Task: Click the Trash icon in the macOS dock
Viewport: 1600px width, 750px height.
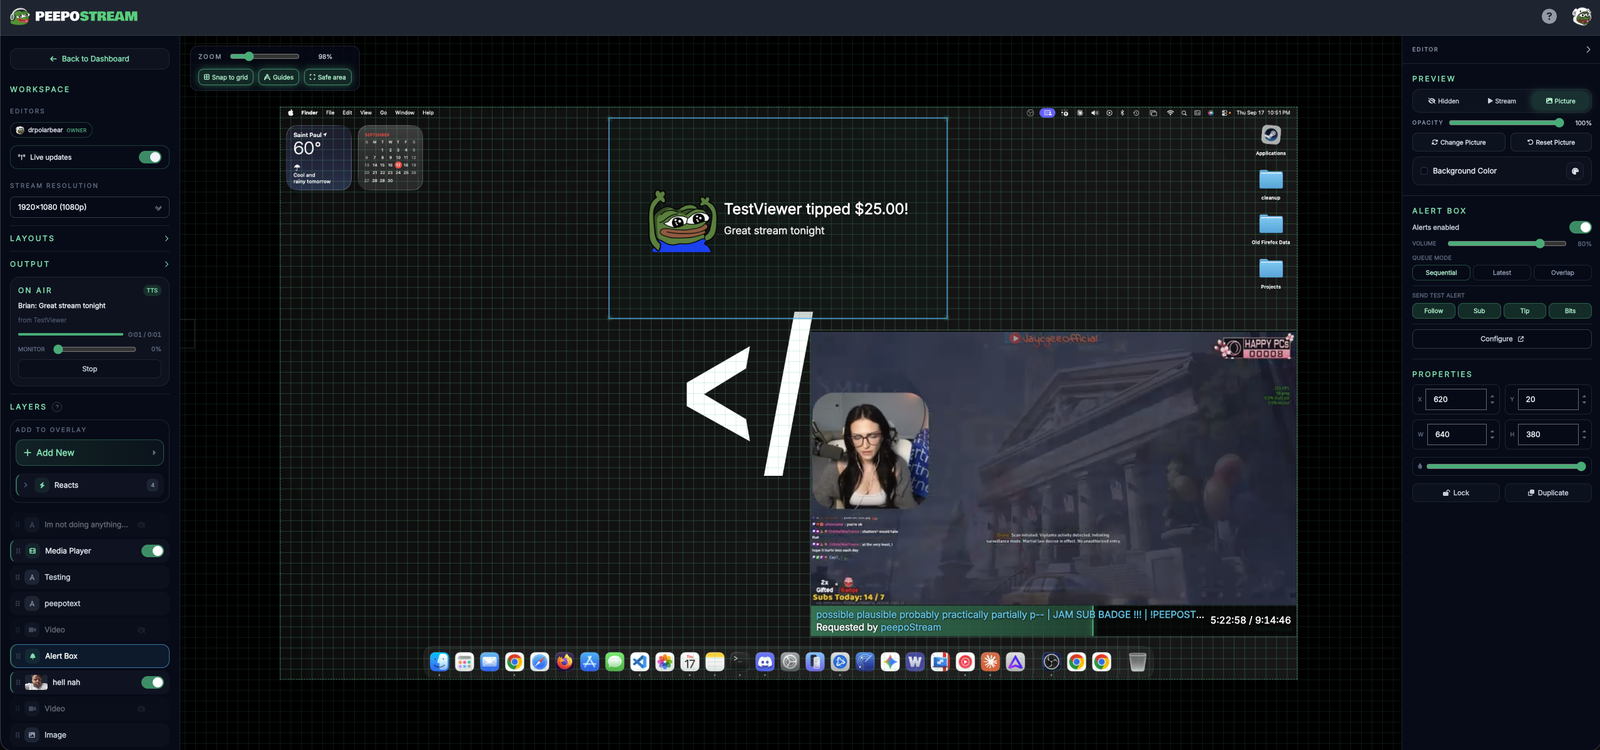Action: [1137, 662]
